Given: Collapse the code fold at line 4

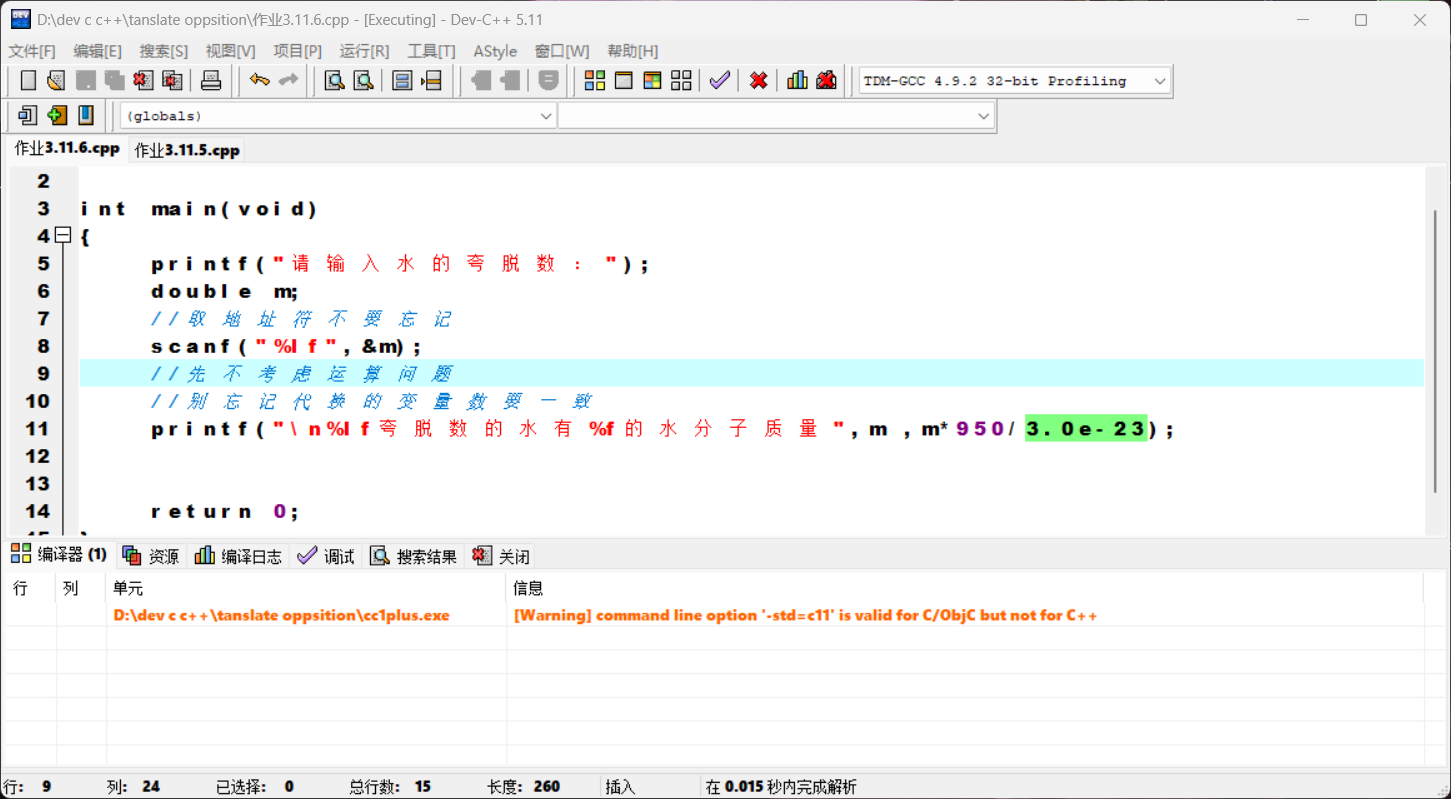Looking at the screenshot, I should click(63, 236).
